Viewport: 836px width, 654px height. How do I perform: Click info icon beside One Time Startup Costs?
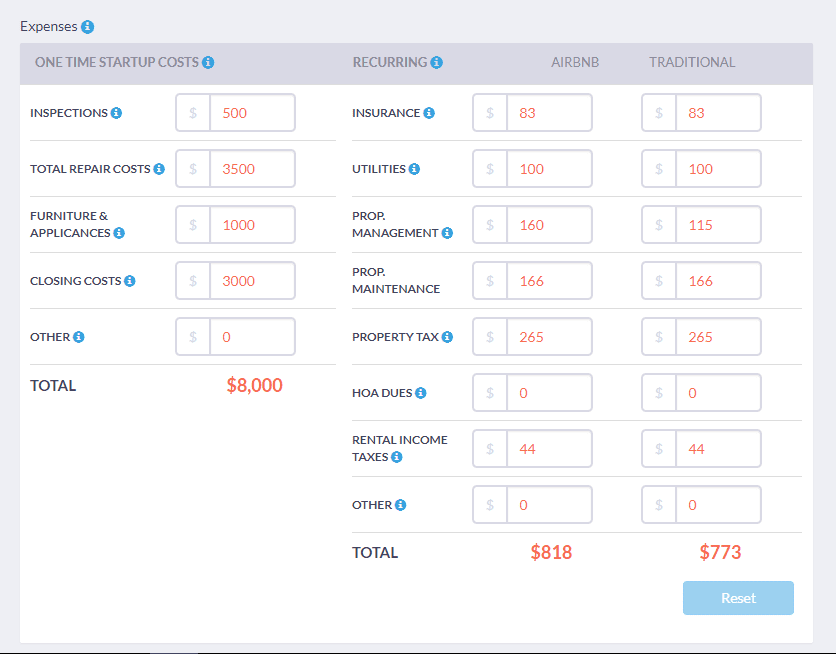pos(208,62)
